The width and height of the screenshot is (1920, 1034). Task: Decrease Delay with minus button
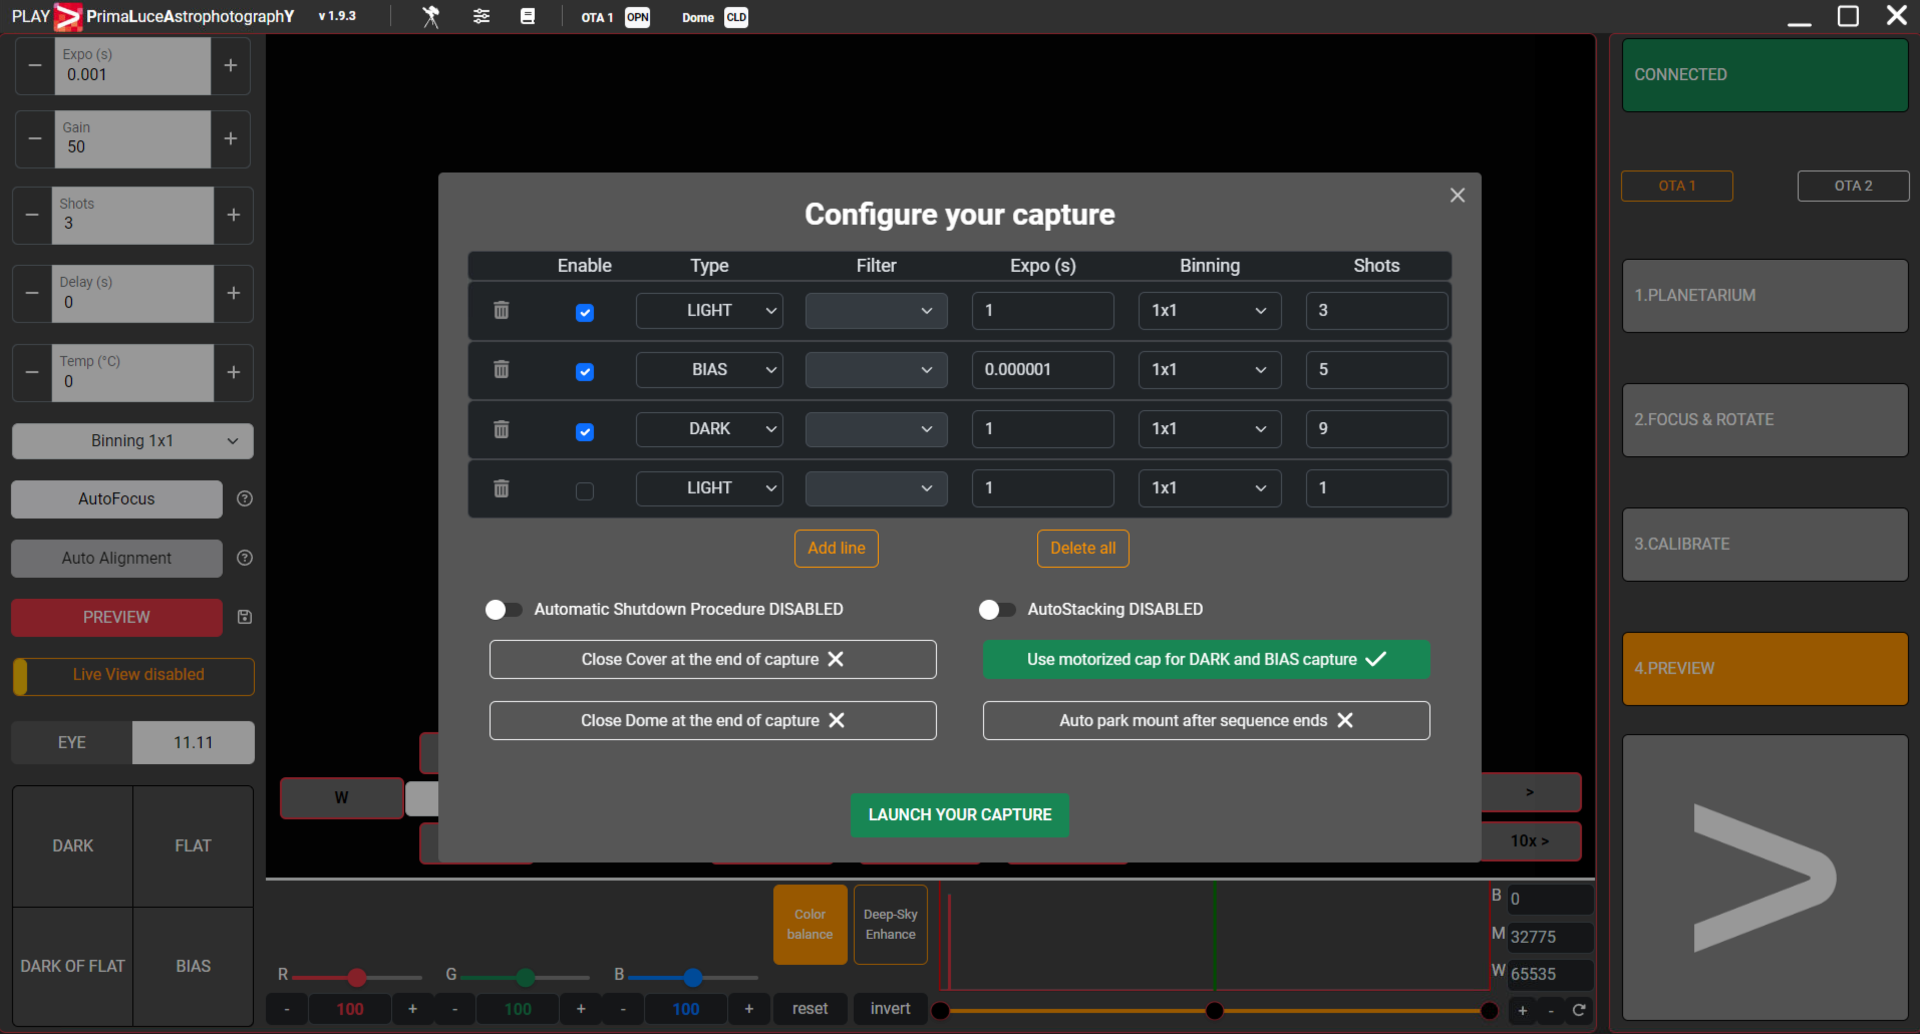32,294
